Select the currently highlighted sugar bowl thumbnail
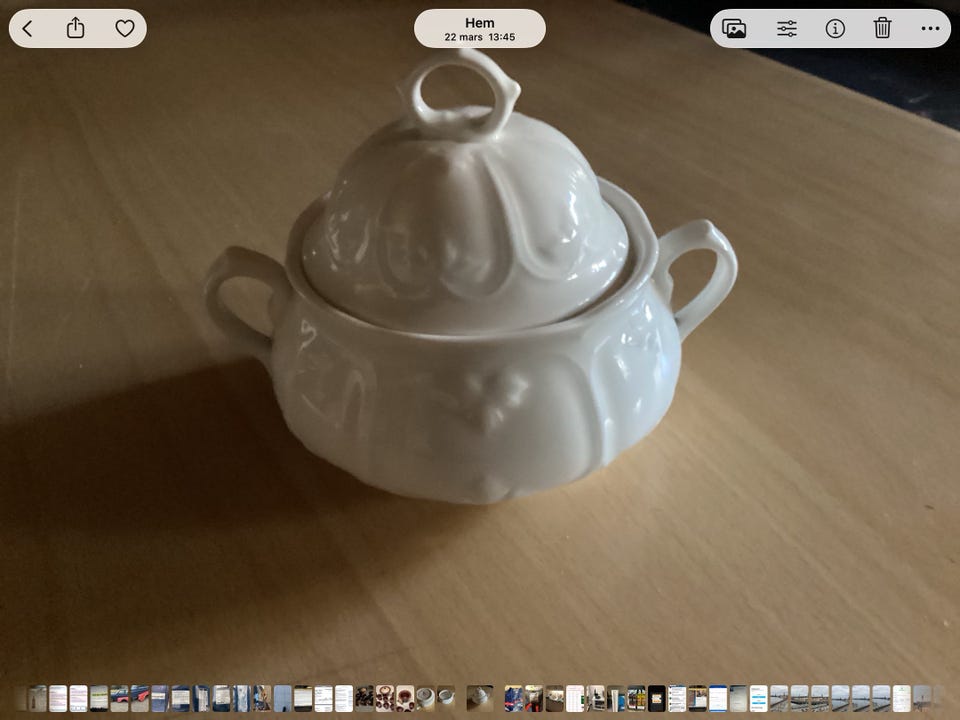Screen dimensions: 960x720 click(480, 698)
